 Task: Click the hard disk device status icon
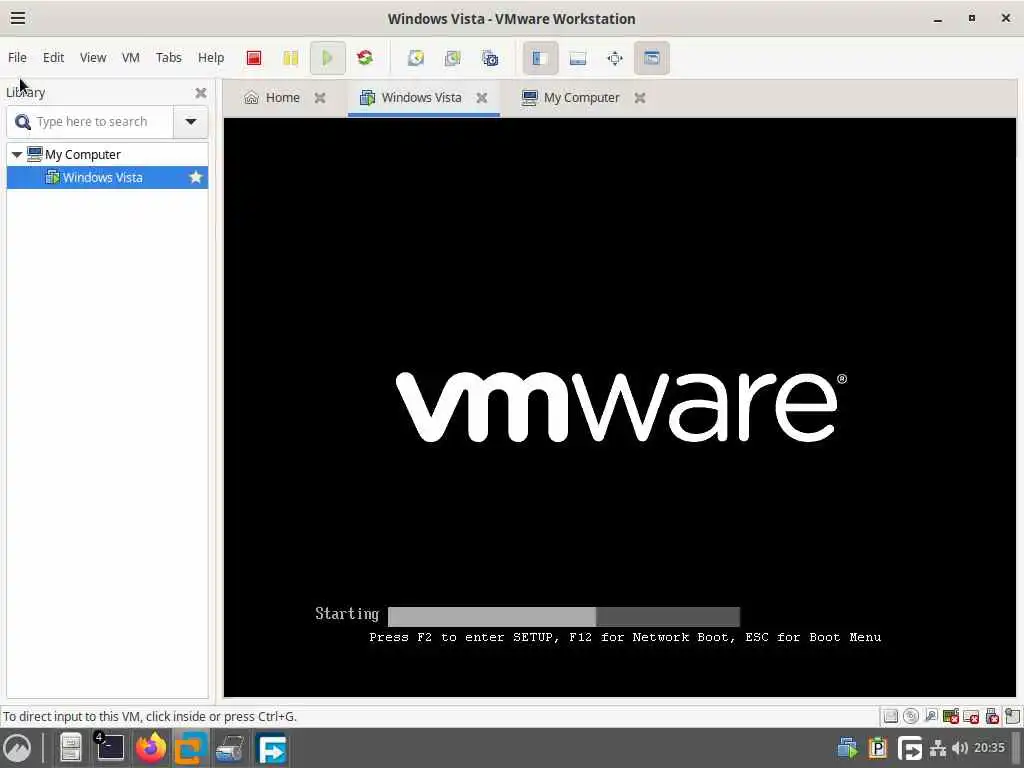point(890,716)
